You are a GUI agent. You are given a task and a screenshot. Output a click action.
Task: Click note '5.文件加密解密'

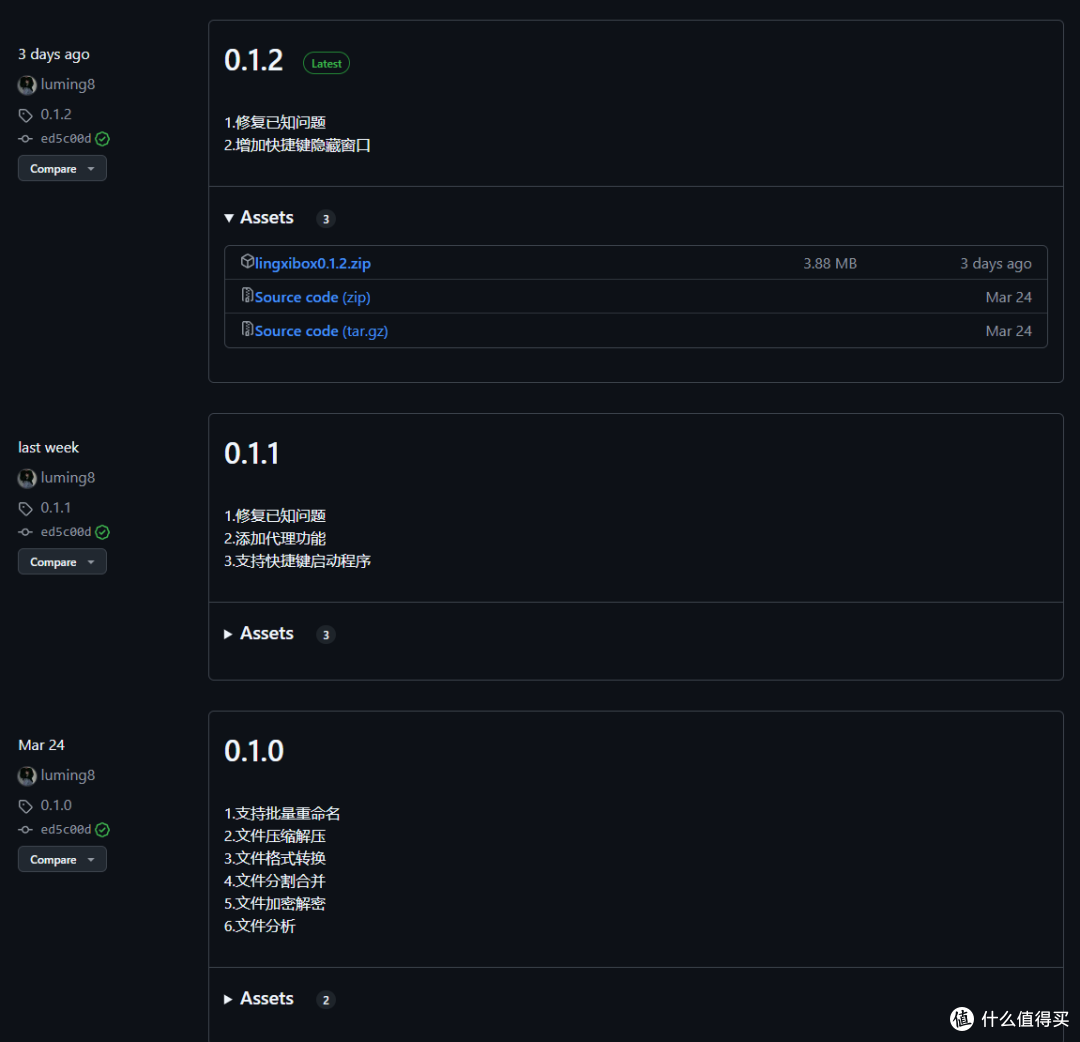[x=275, y=903]
